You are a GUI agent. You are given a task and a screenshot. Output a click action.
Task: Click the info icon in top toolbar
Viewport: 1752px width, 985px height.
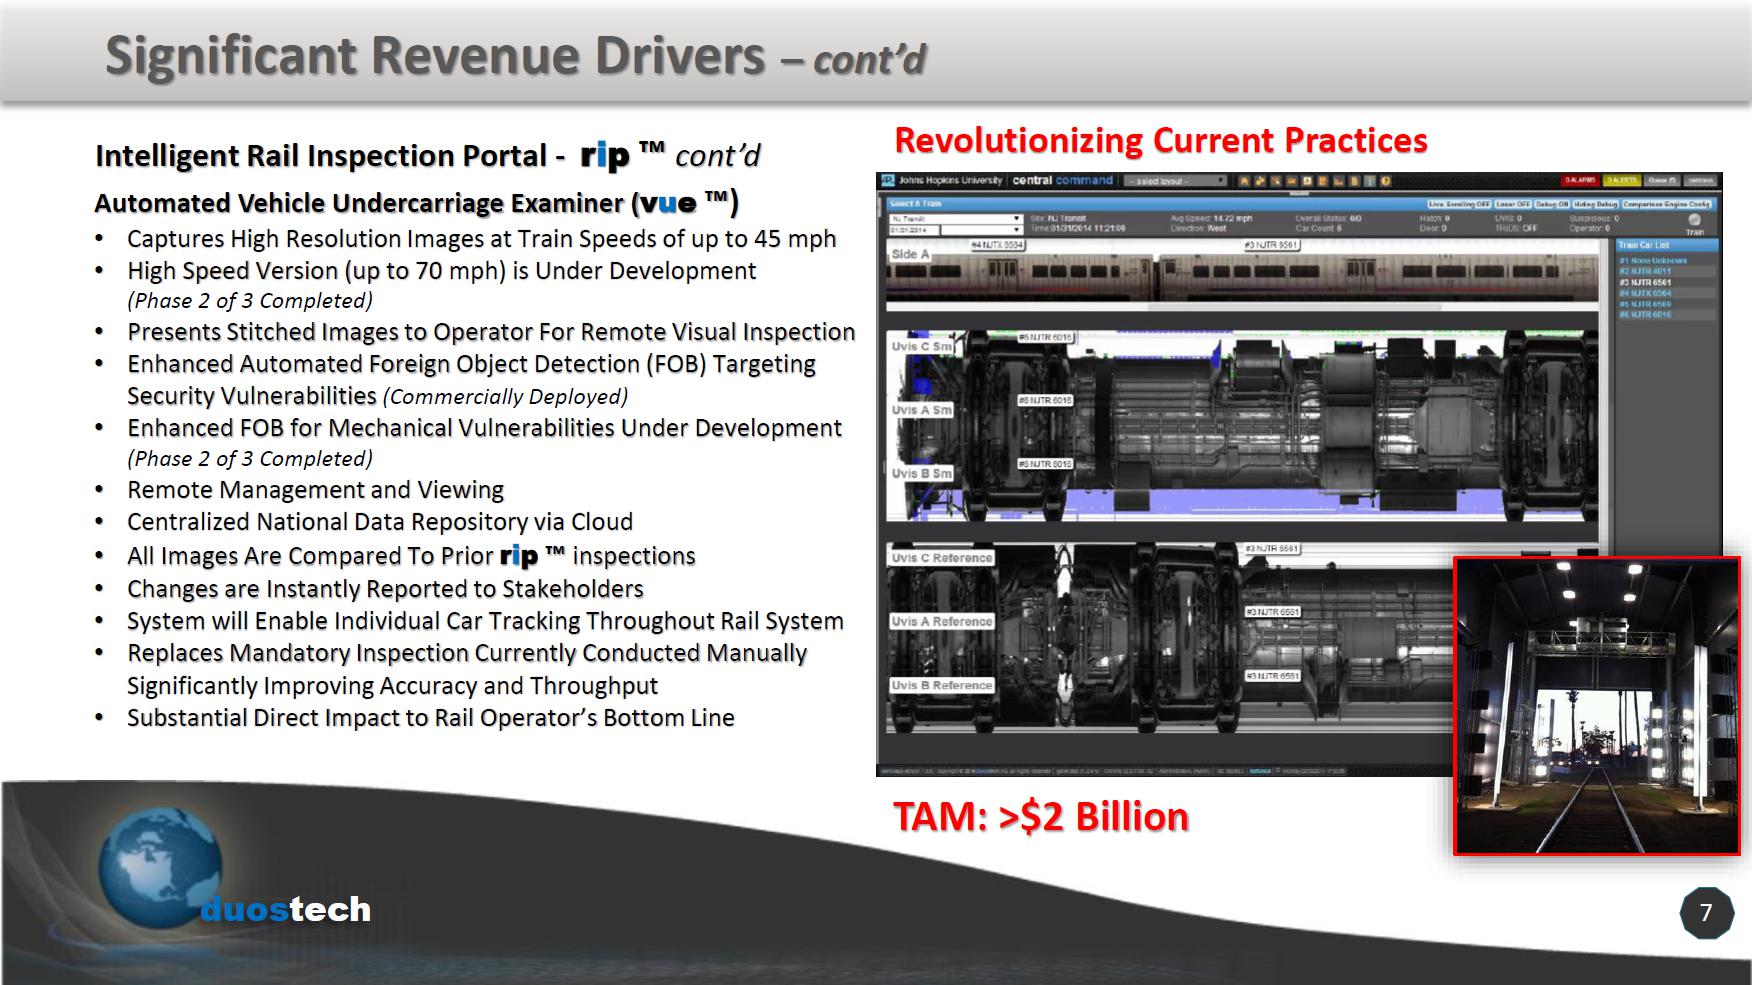pyautogui.click(x=1371, y=181)
